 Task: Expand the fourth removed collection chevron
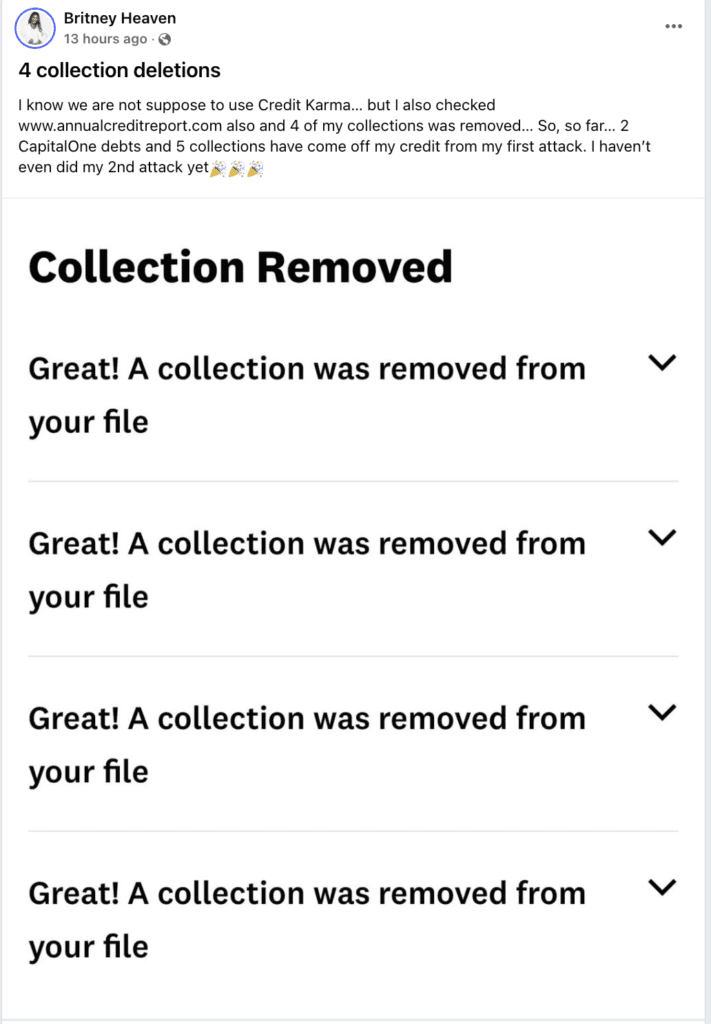pyautogui.click(x=662, y=886)
